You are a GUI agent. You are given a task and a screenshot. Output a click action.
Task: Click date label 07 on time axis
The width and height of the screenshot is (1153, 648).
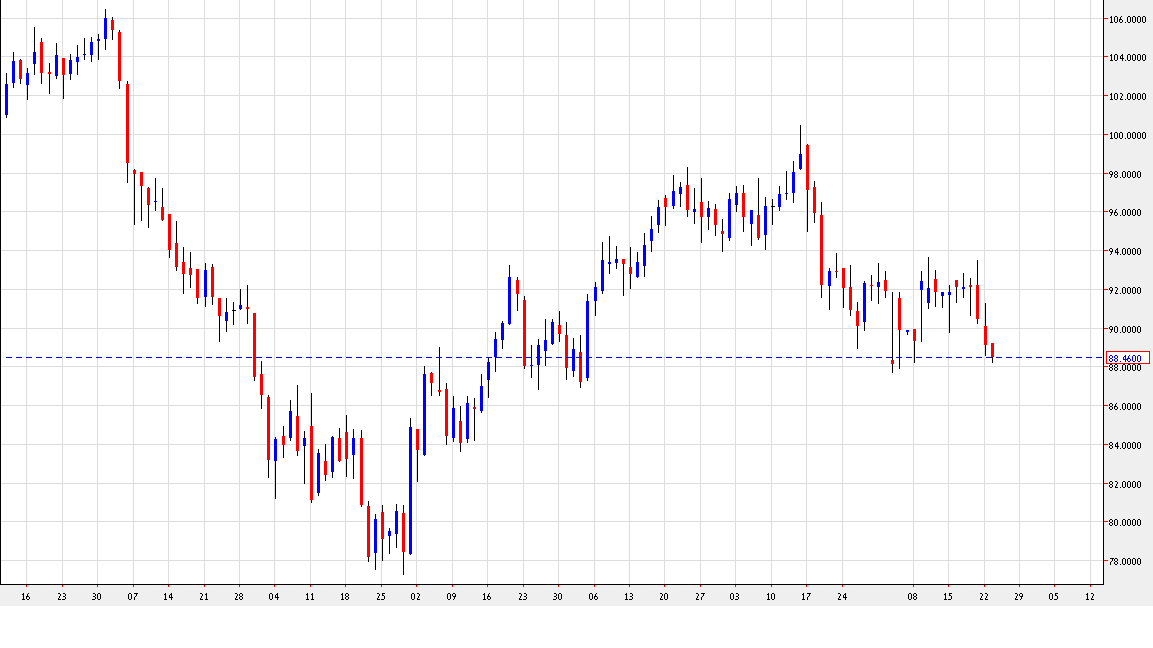tap(132, 597)
